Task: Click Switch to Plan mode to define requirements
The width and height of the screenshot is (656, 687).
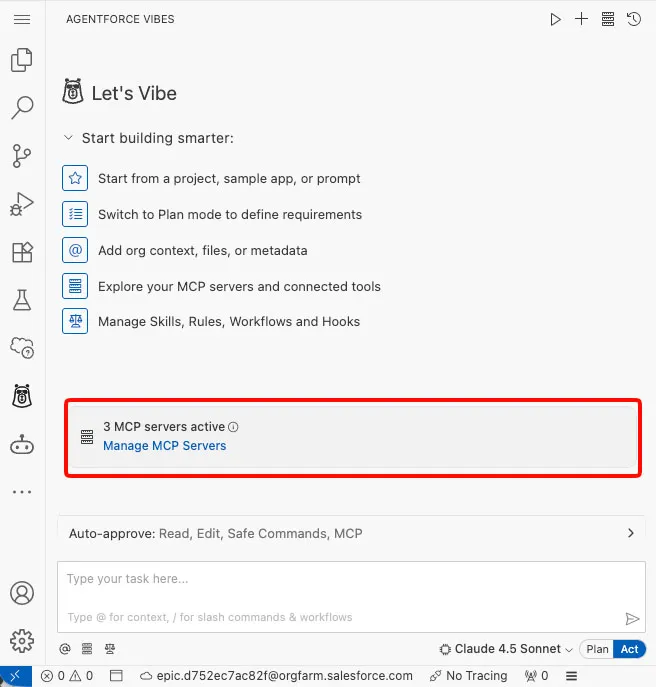Action: 230,215
